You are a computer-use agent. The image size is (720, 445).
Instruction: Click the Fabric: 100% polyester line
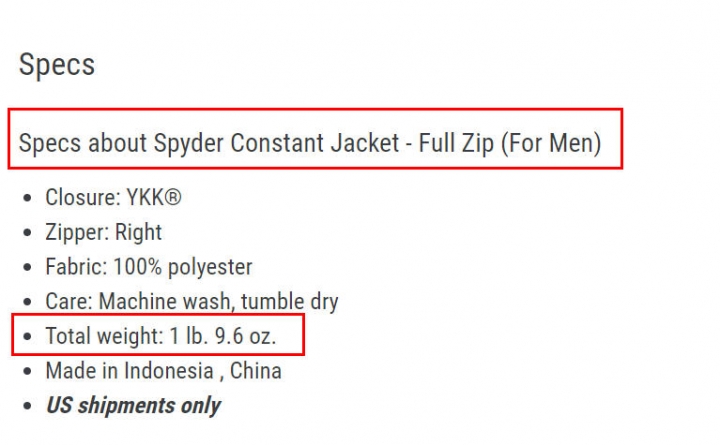(x=149, y=267)
